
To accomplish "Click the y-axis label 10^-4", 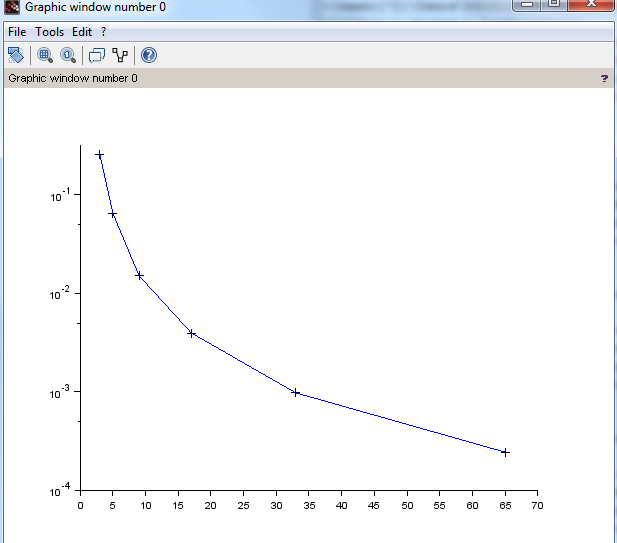I will (60, 490).
